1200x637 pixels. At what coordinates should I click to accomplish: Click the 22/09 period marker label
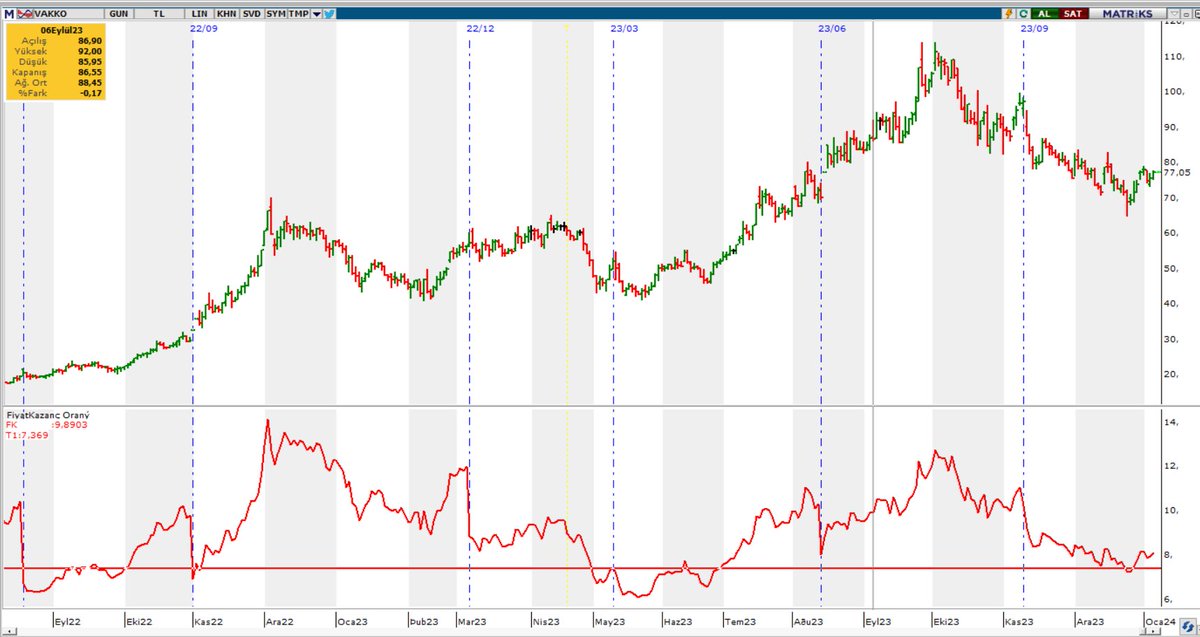203,29
